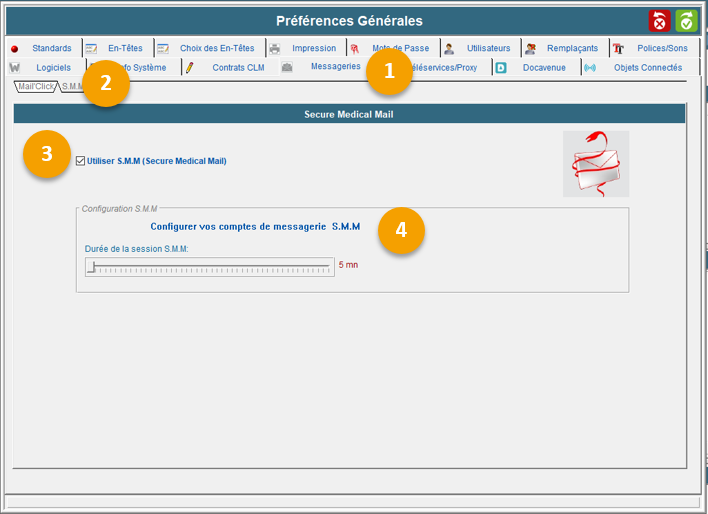
Task: Go to the Logiciels tab
Action: pos(53,67)
